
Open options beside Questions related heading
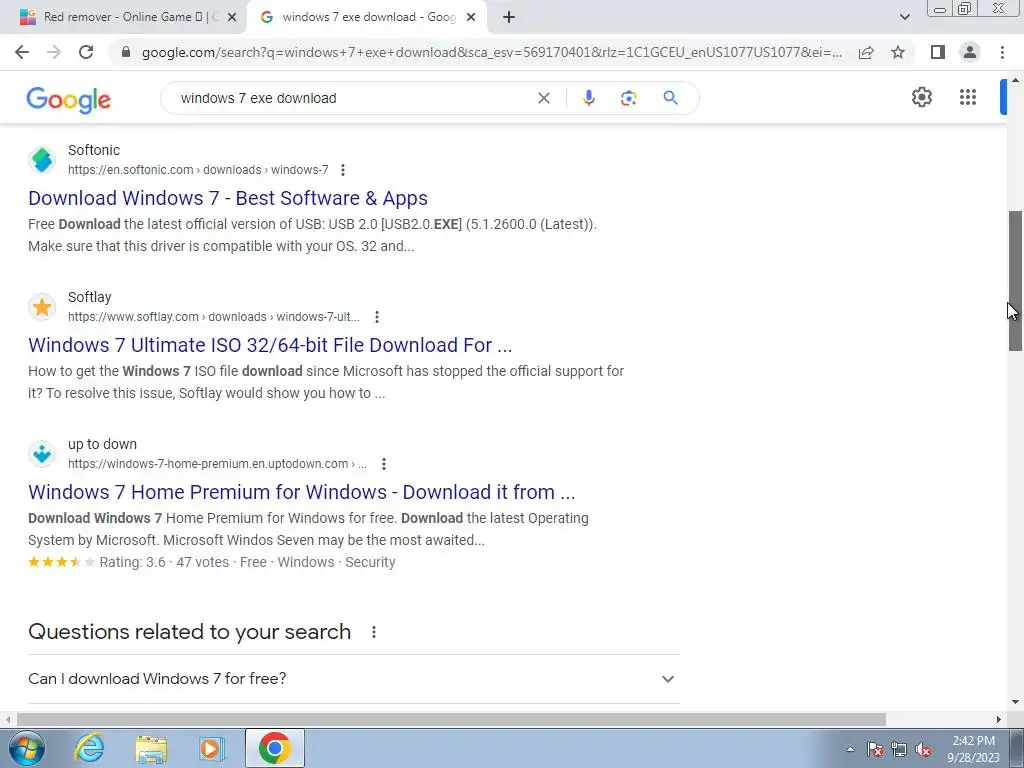tap(374, 632)
